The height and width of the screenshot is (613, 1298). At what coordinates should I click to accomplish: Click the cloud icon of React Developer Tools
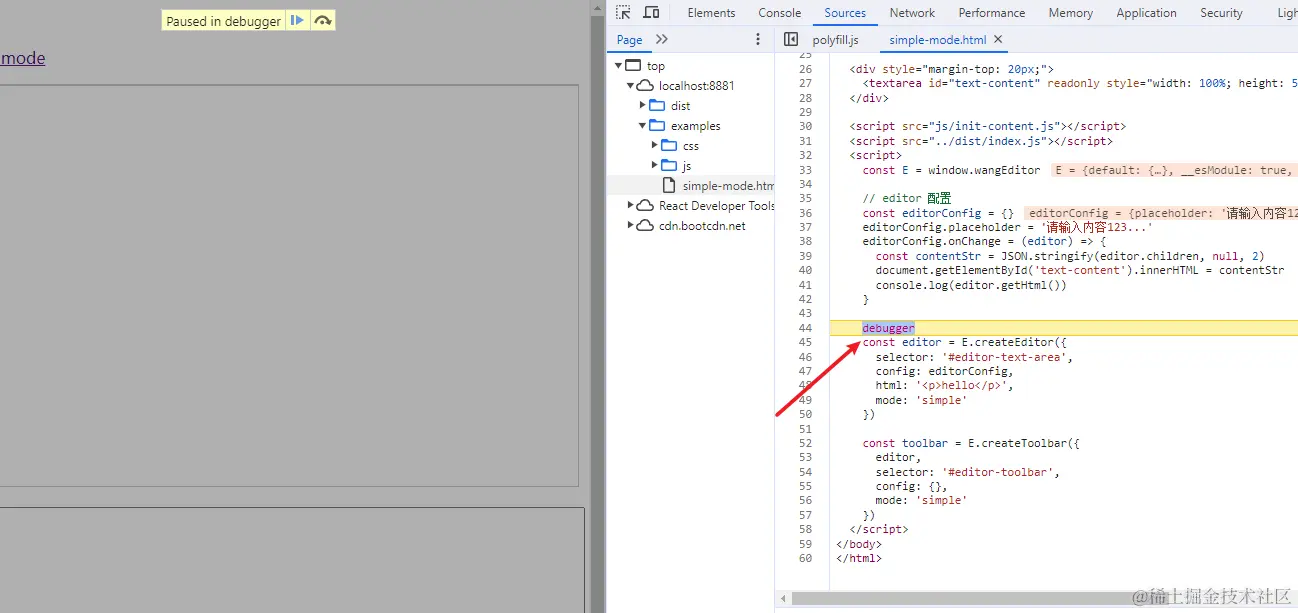point(645,205)
